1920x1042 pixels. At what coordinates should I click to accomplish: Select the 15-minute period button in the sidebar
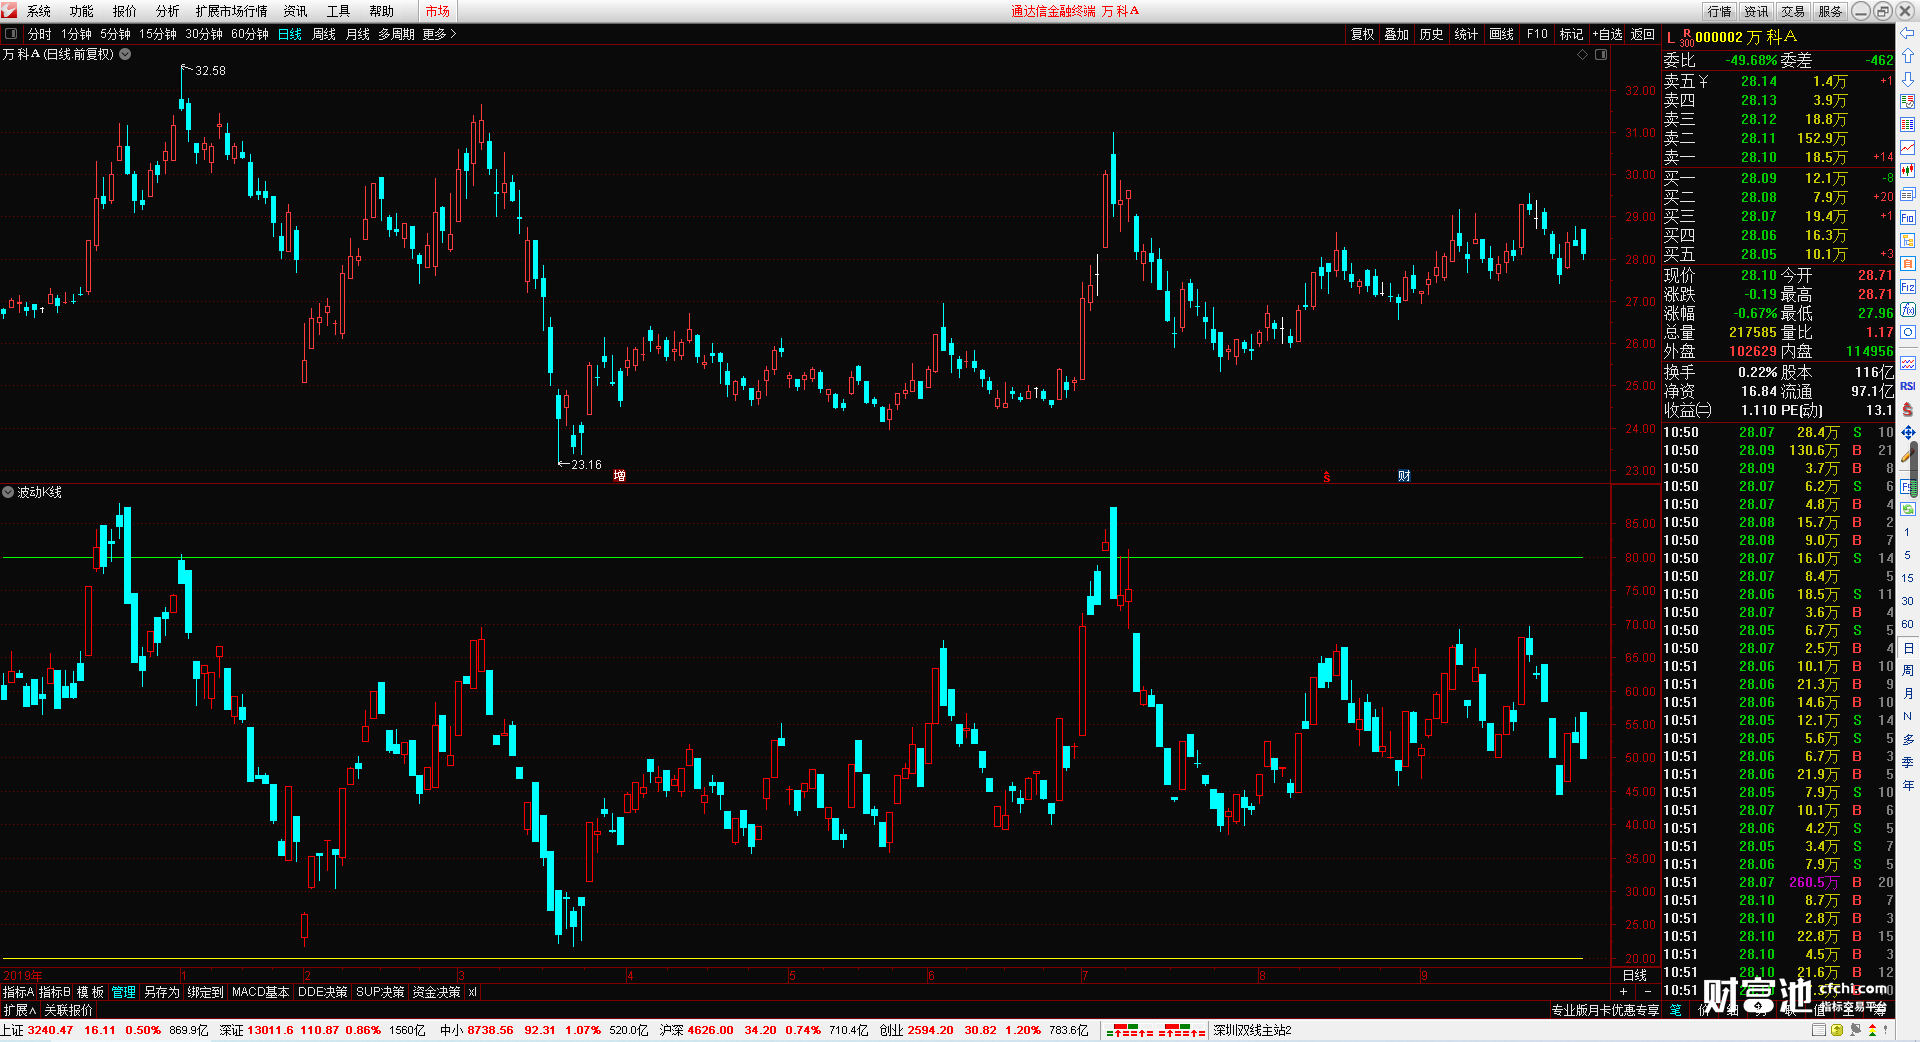(1907, 578)
